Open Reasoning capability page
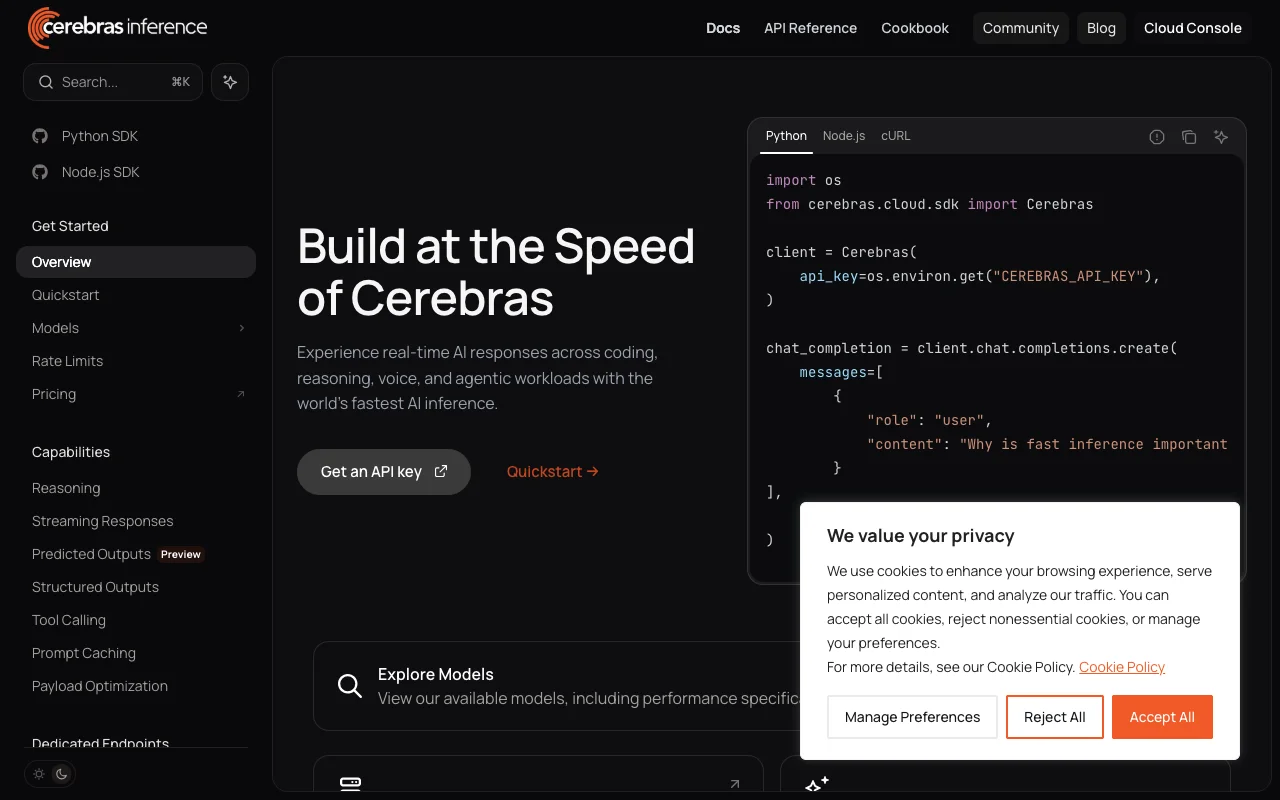Viewport: 1280px width, 800px height. [136, 488]
